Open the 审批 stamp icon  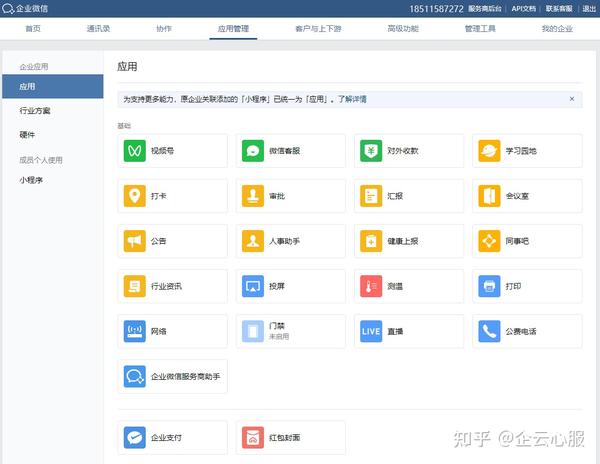pos(253,196)
